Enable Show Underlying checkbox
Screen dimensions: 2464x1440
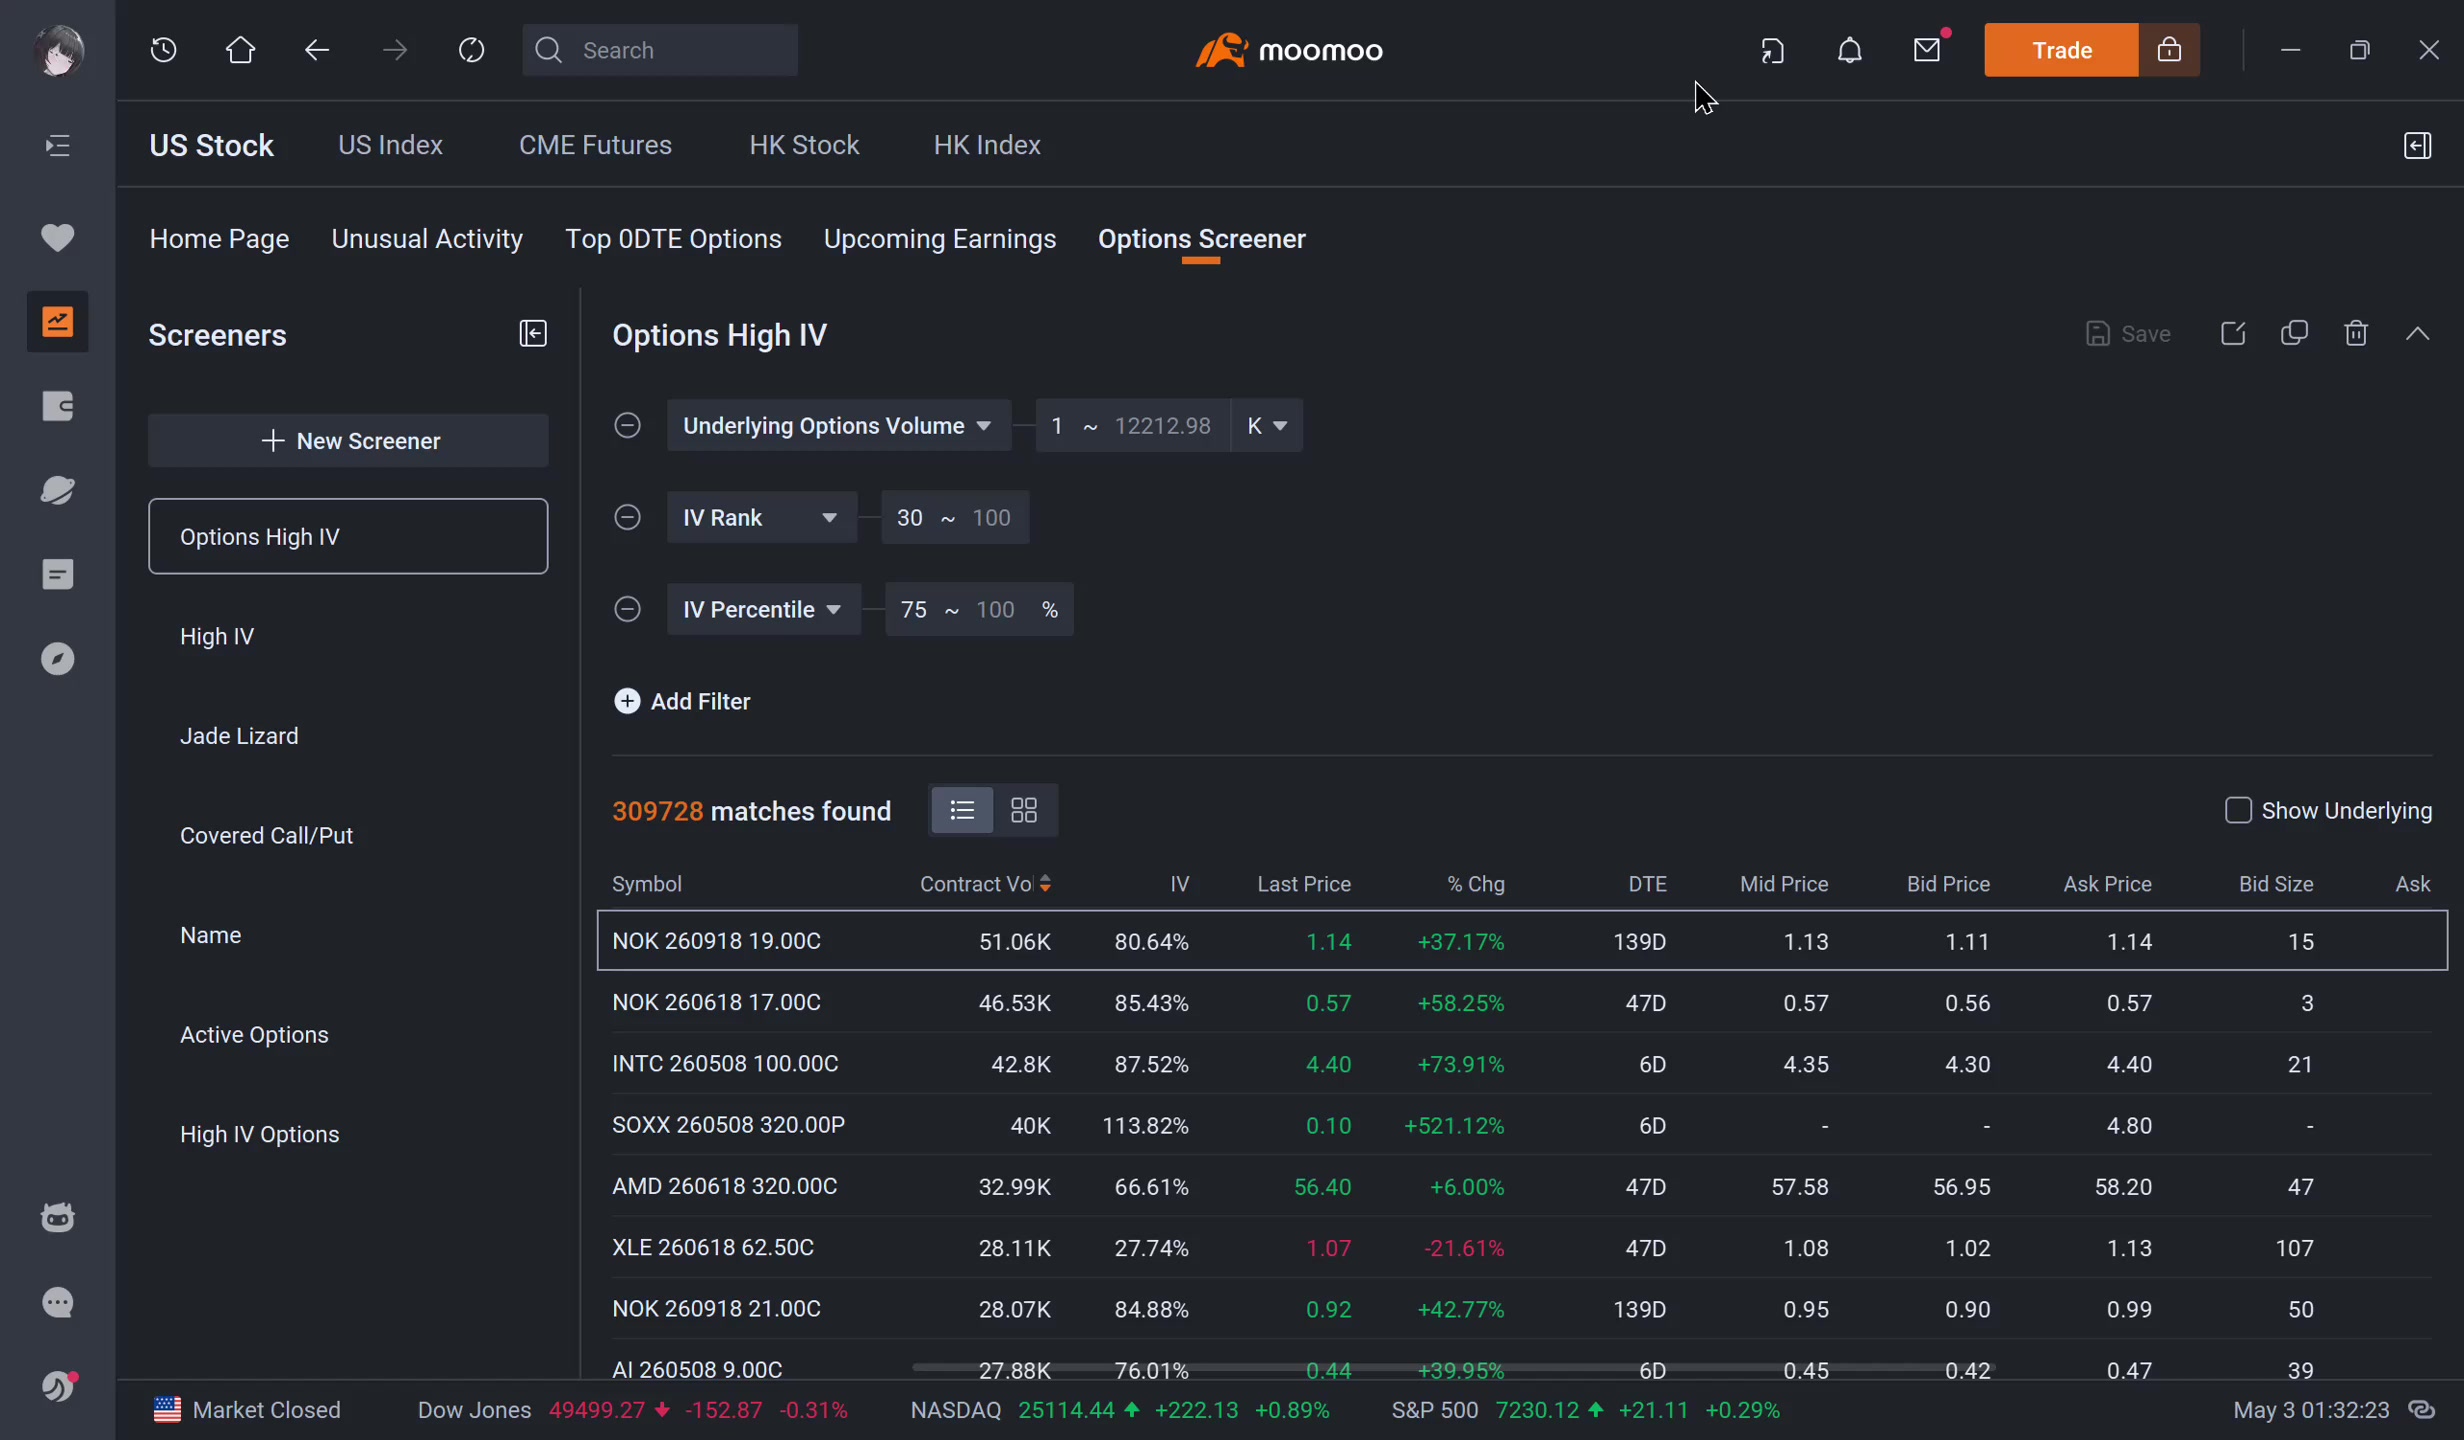[x=2238, y=810]
